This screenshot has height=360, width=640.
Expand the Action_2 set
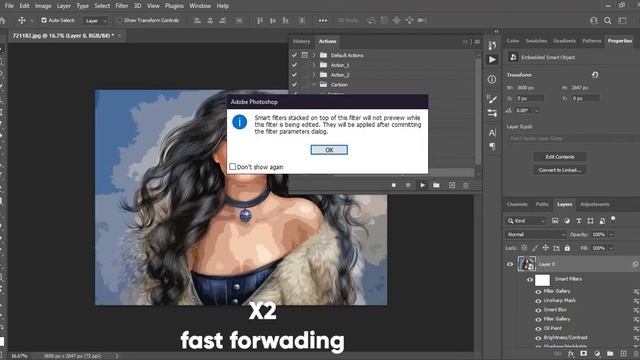click(314, 75)
